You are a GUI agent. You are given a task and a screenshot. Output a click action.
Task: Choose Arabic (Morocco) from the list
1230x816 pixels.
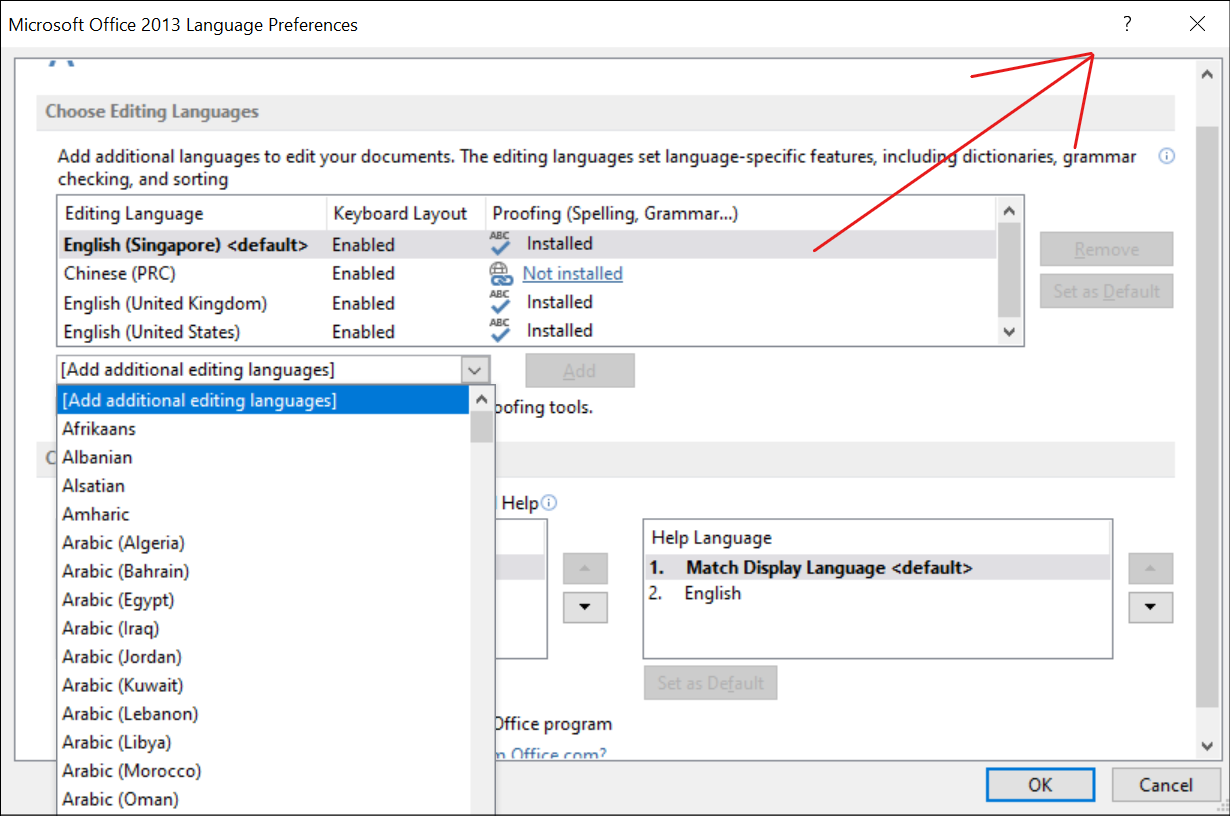point(263,771)
